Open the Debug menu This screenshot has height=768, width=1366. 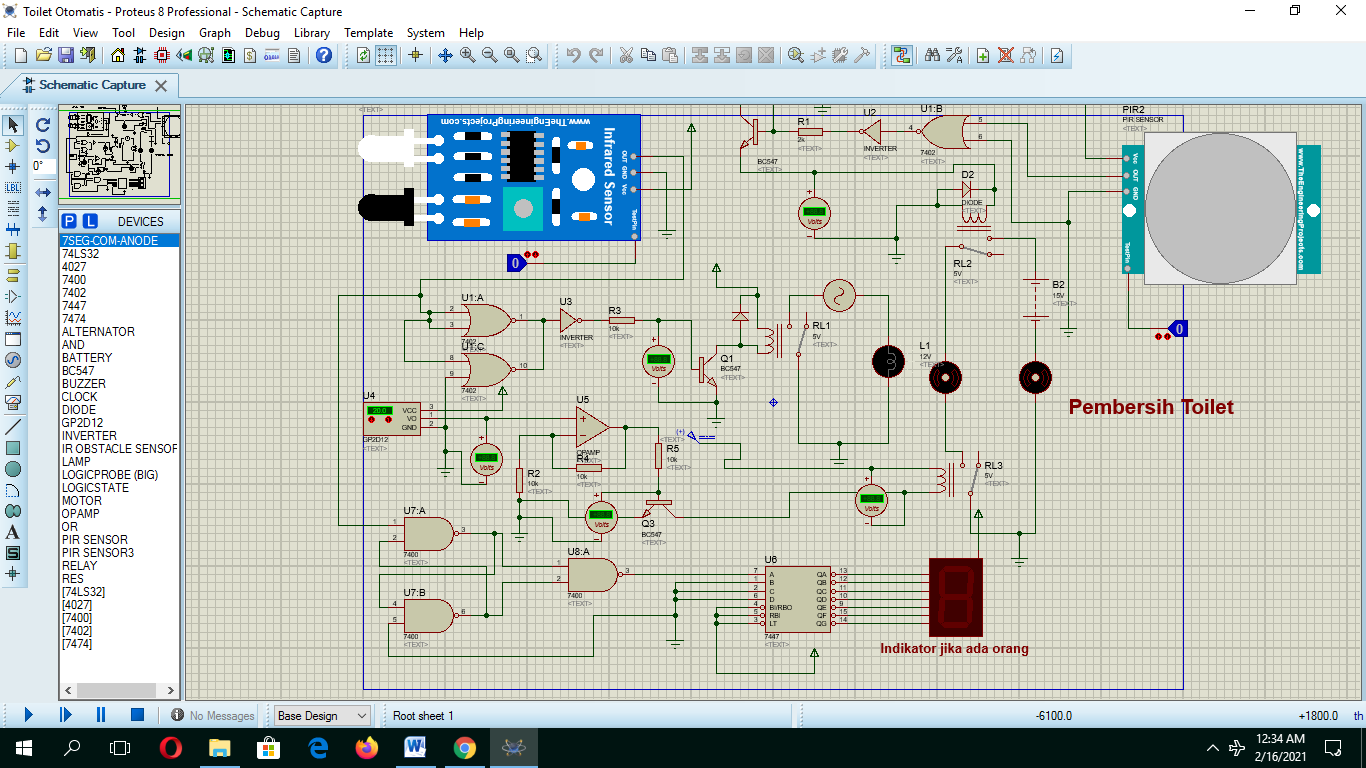point(262,33)
